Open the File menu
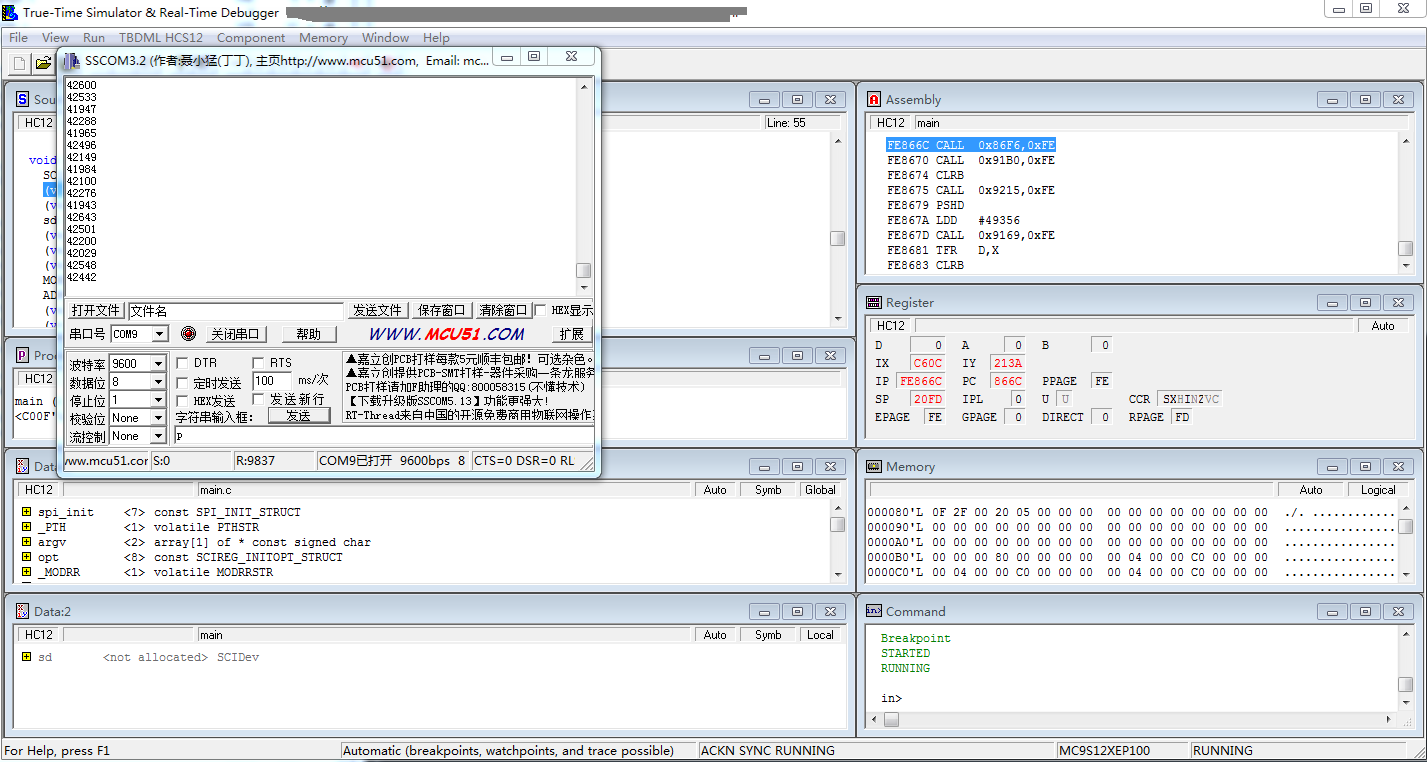Image resolution: width=1427 pixels, height=762 pixels. (18, 38)
